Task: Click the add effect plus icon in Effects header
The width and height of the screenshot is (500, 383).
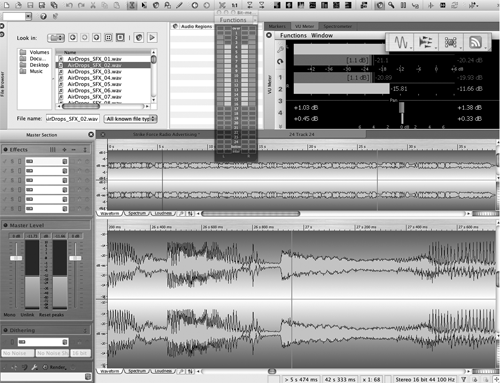Action: click(x=64, y=150)
